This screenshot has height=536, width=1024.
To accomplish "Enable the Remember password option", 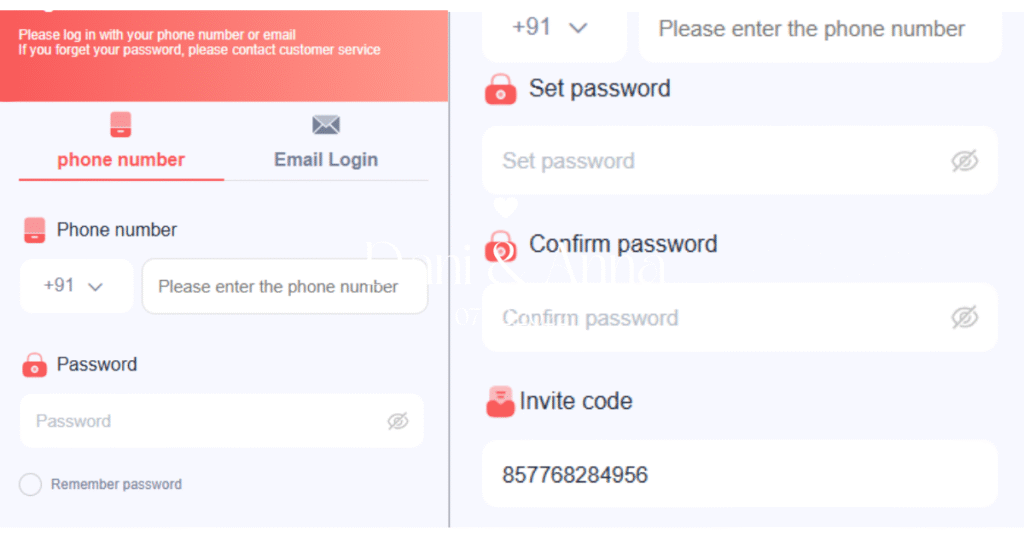I will click(31, 485).
